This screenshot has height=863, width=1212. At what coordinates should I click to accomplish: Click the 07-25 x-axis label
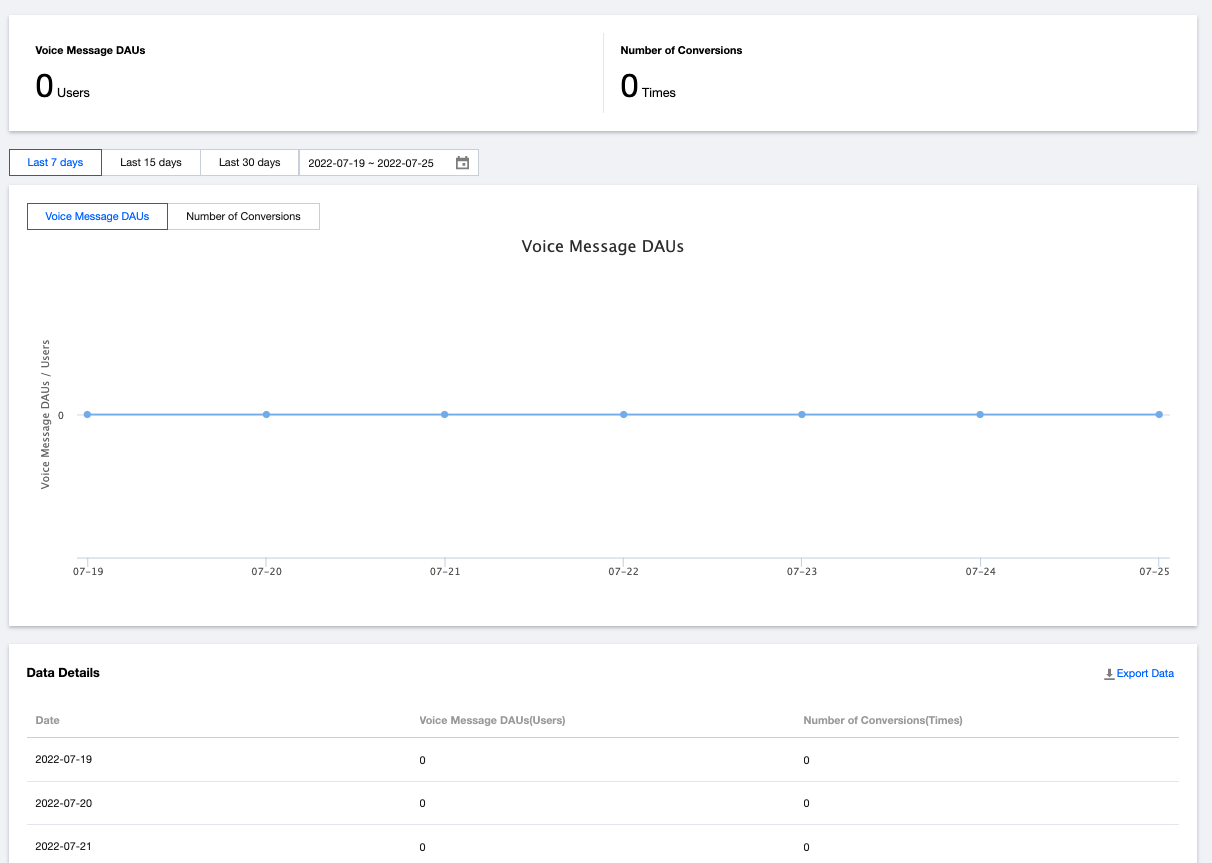(x=1154, y=572)
